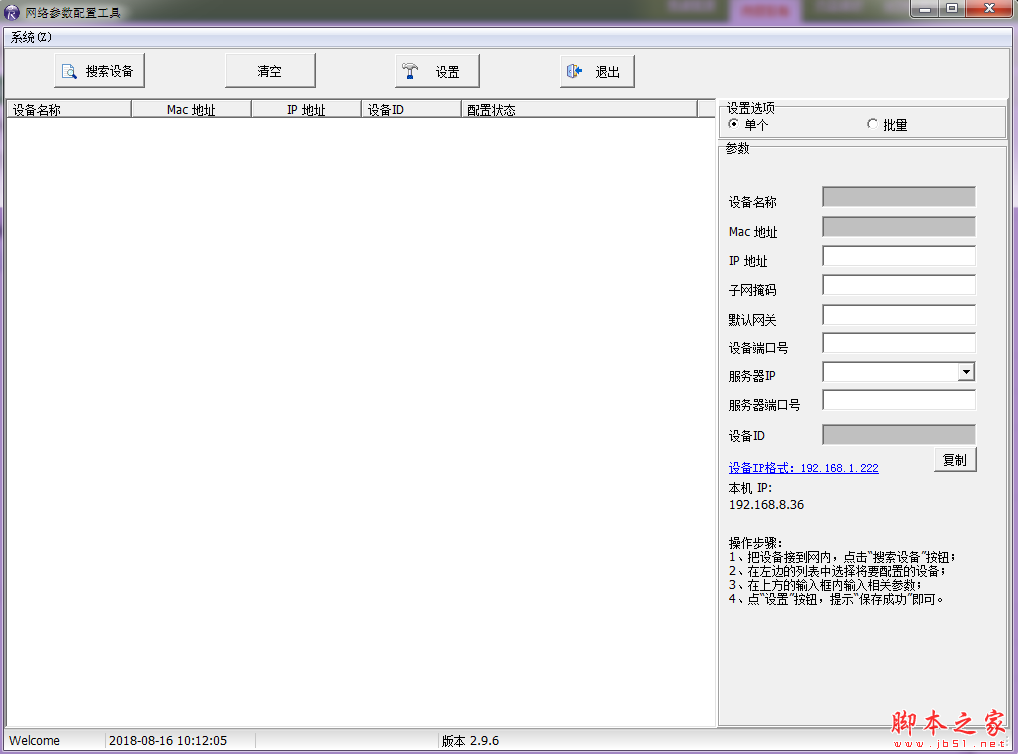
Task: Open the 服务器IP dropdown list
Action: pyautogui.click(x=966, y=371)
